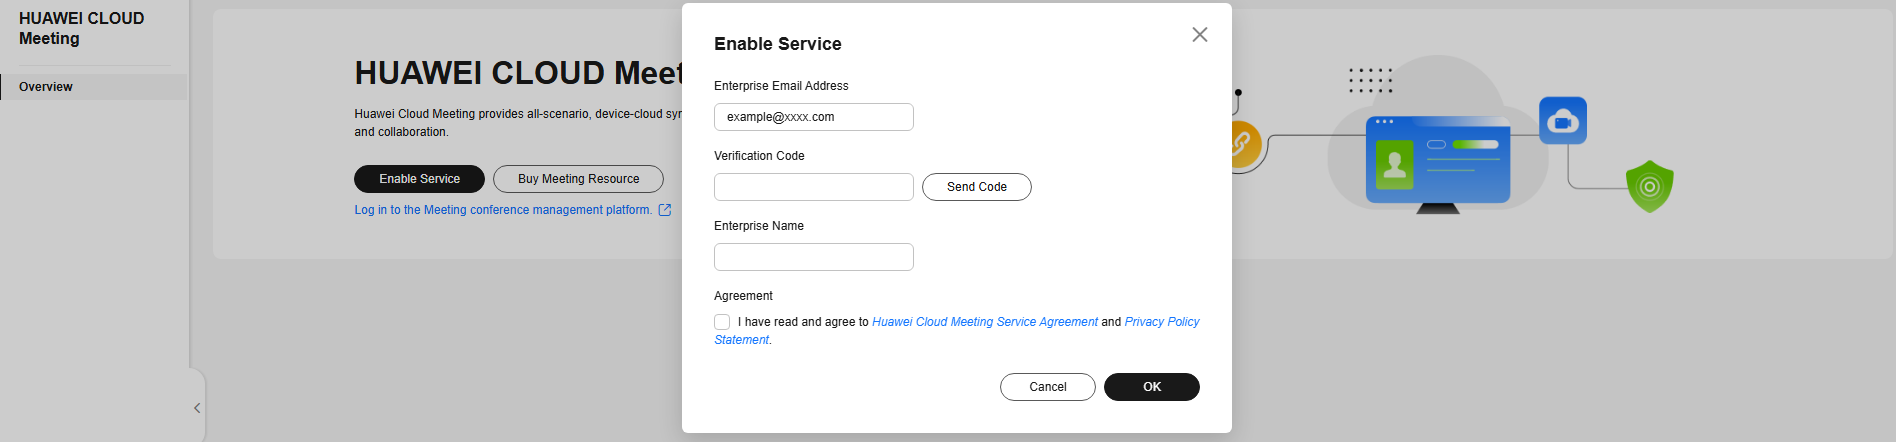Click the Agreement label text
1896x442 pixels.
[743, 296]
